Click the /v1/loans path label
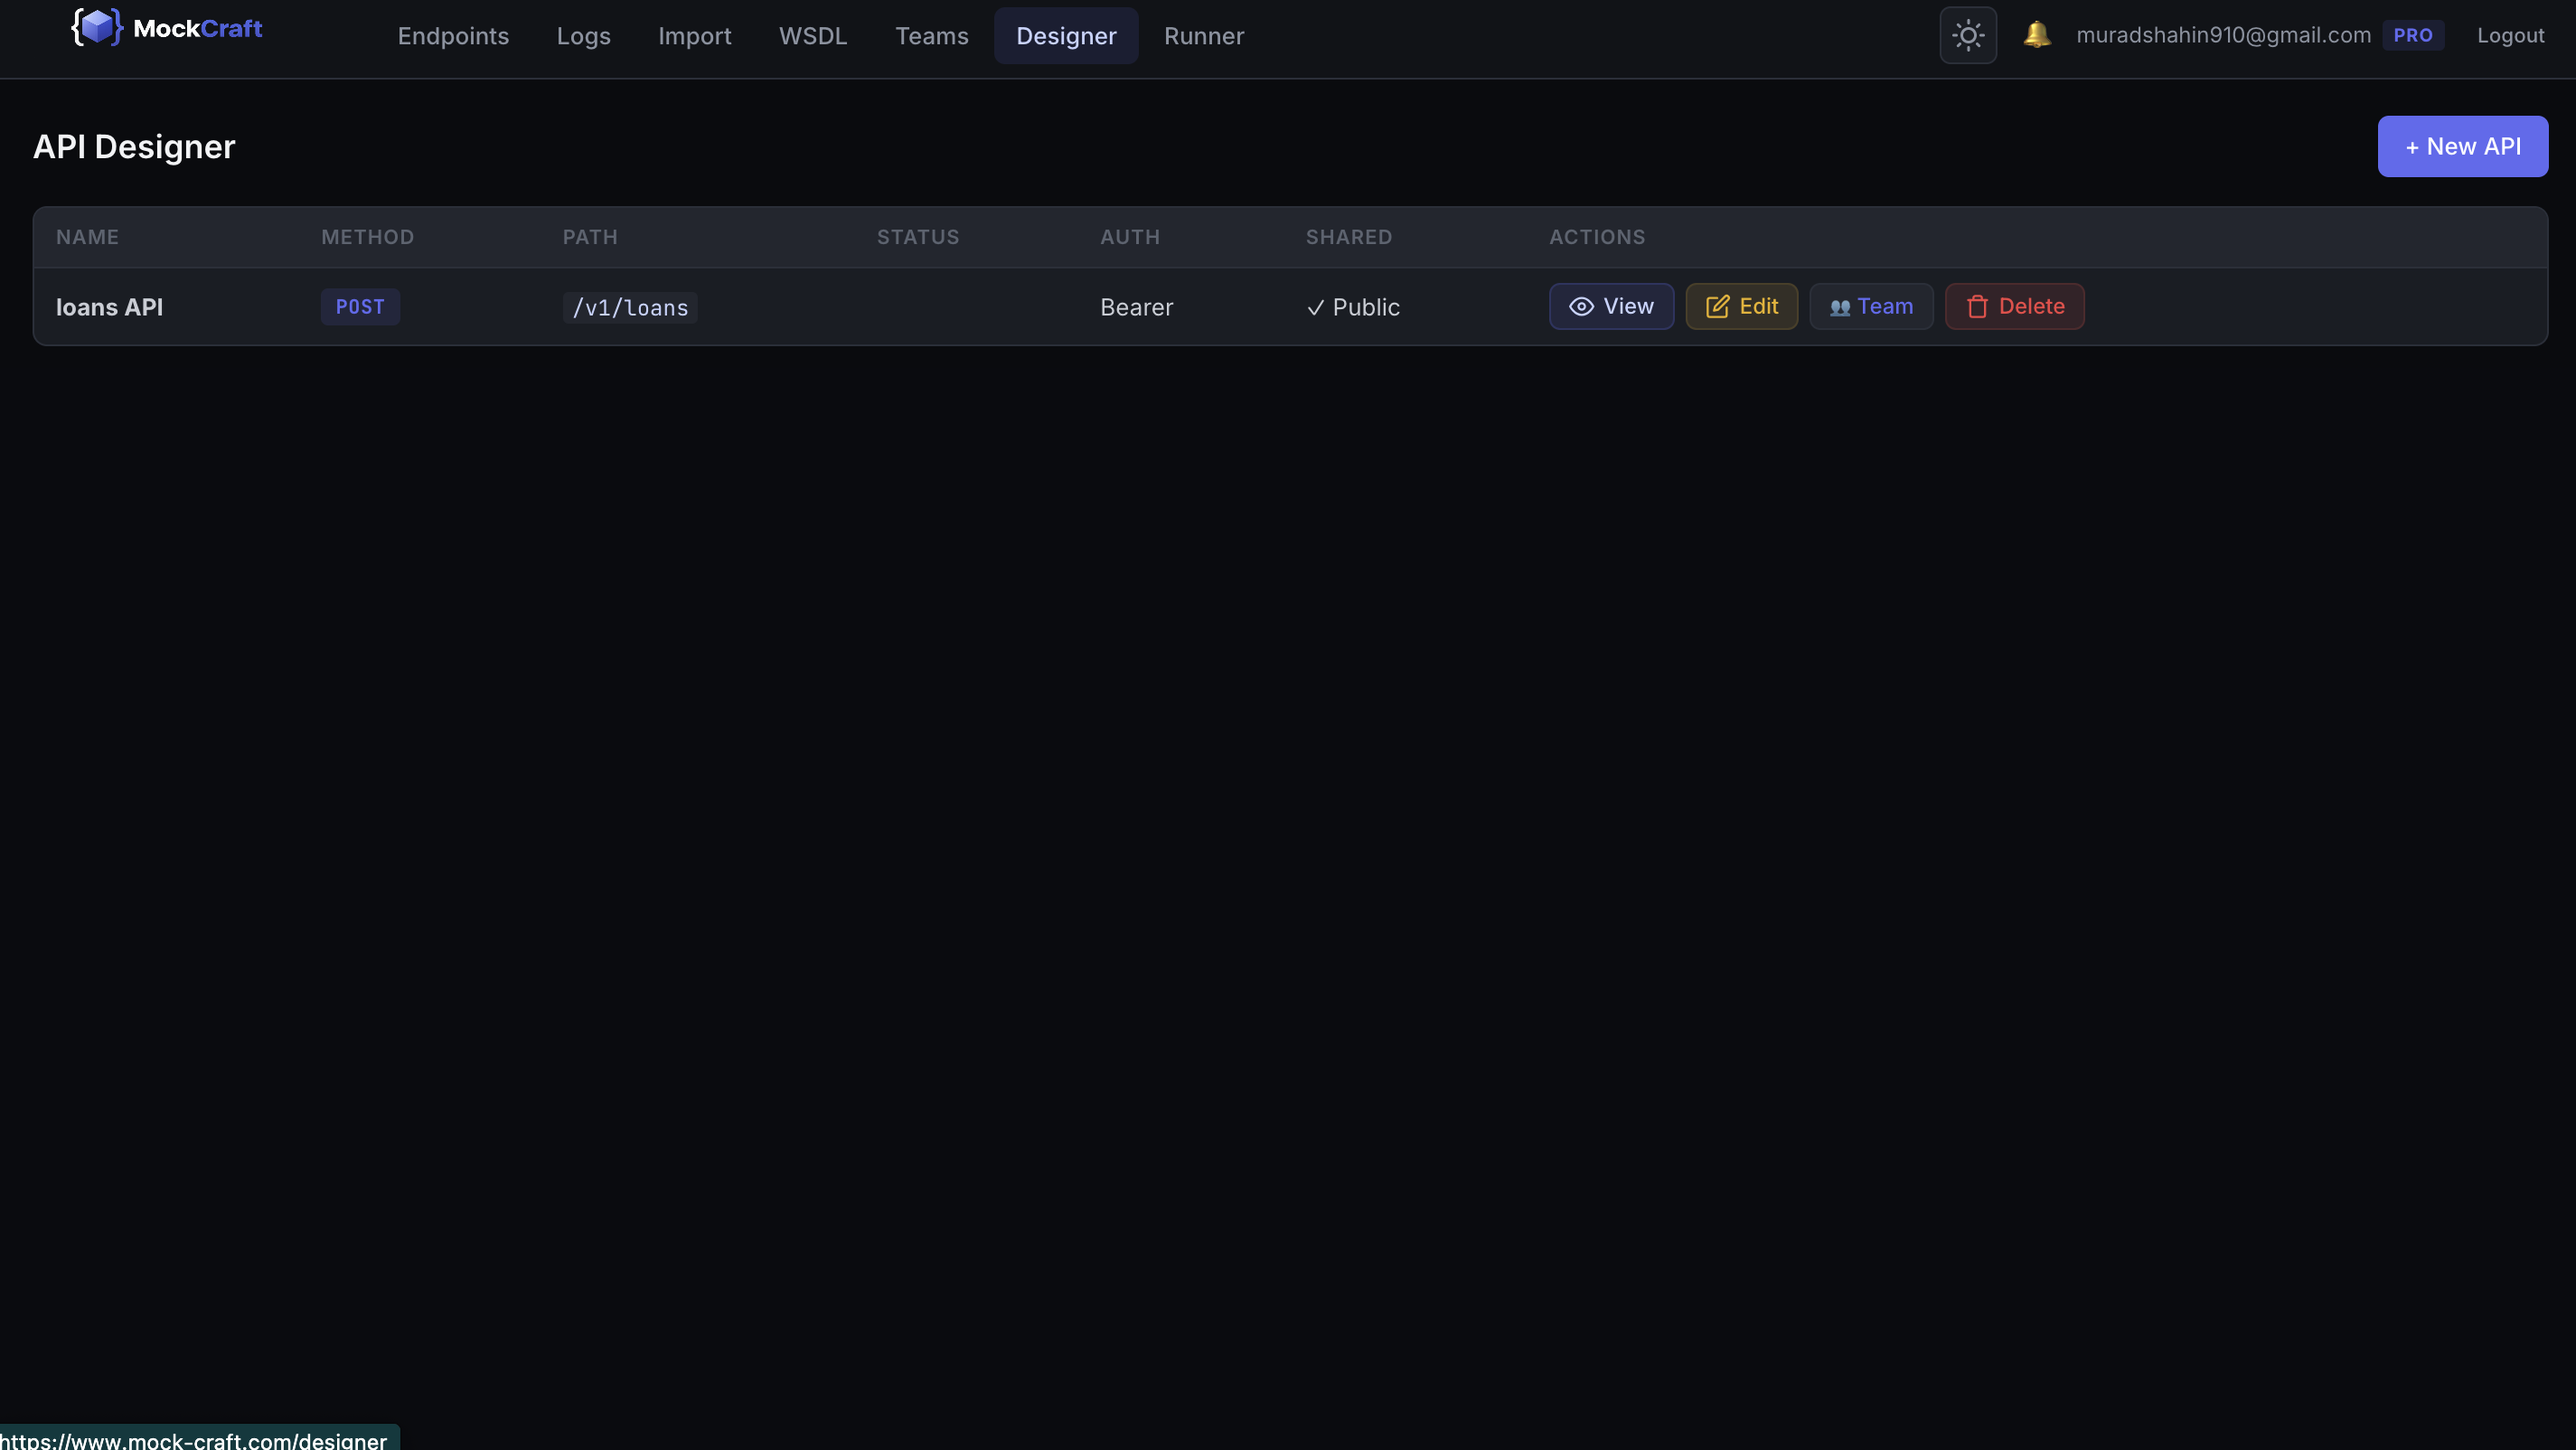The width and height of the screenshot is (2576, 1450). pyautogui.click(x=630, y=308)
